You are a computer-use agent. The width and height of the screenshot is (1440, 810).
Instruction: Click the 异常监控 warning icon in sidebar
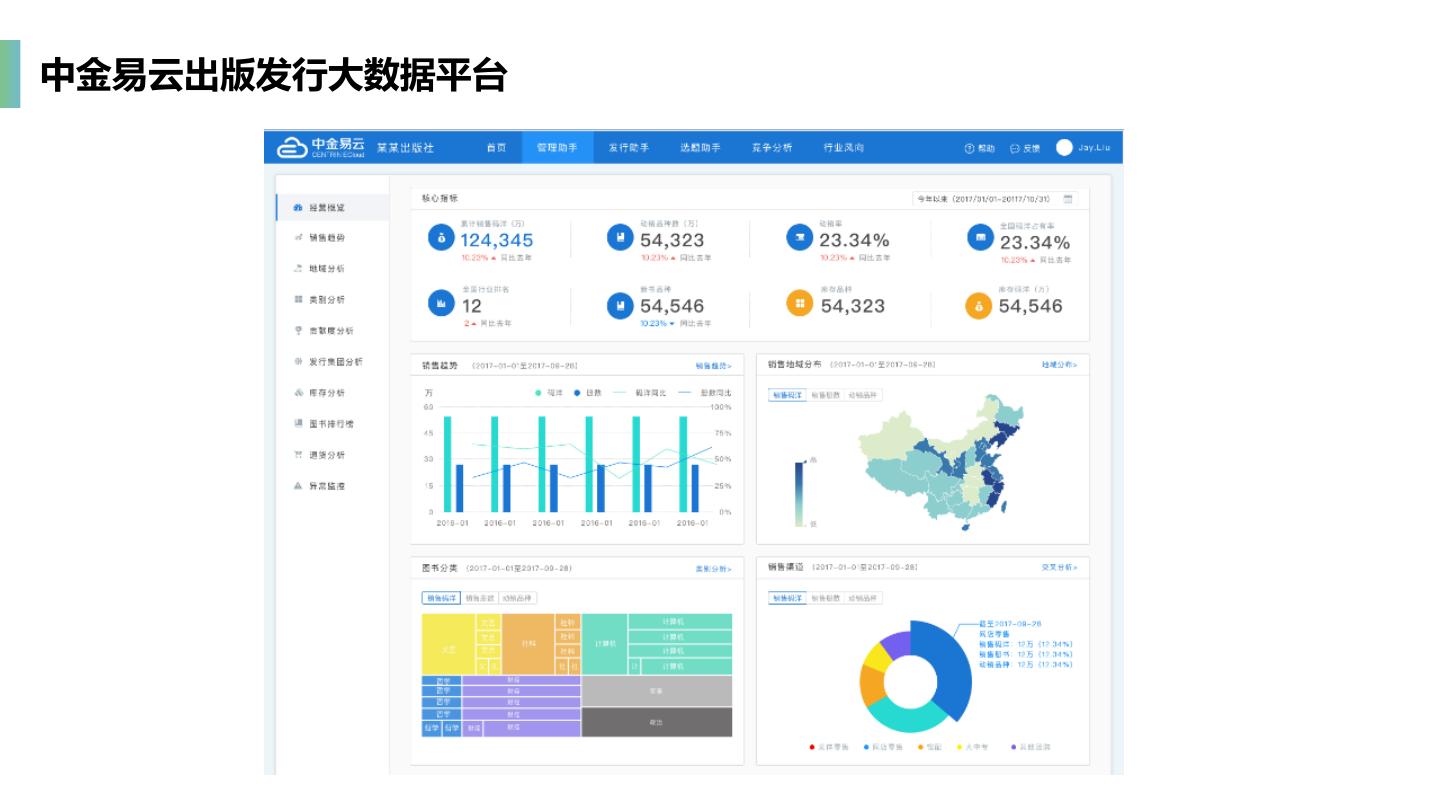tap(297, 486)
